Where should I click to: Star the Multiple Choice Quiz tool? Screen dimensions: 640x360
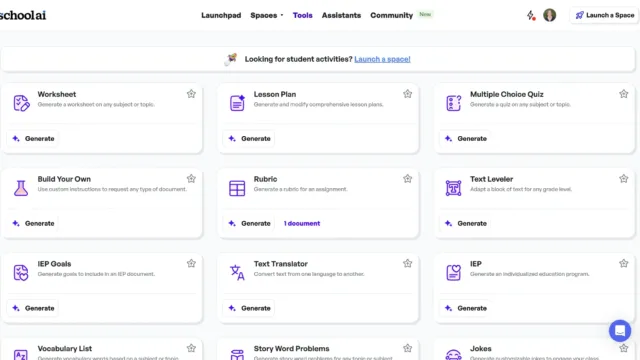[x=623, y=94]
